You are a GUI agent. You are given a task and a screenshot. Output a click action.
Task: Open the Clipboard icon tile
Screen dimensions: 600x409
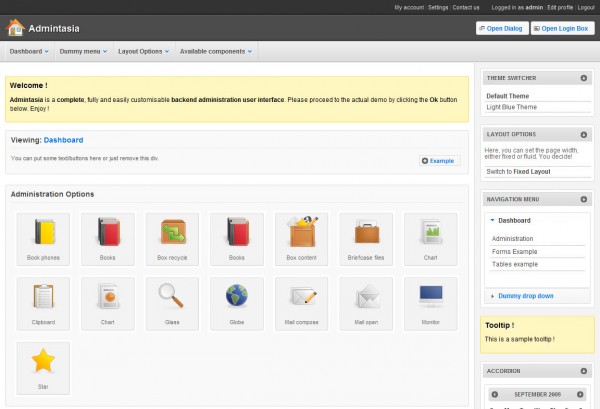[x=43, y=304]
